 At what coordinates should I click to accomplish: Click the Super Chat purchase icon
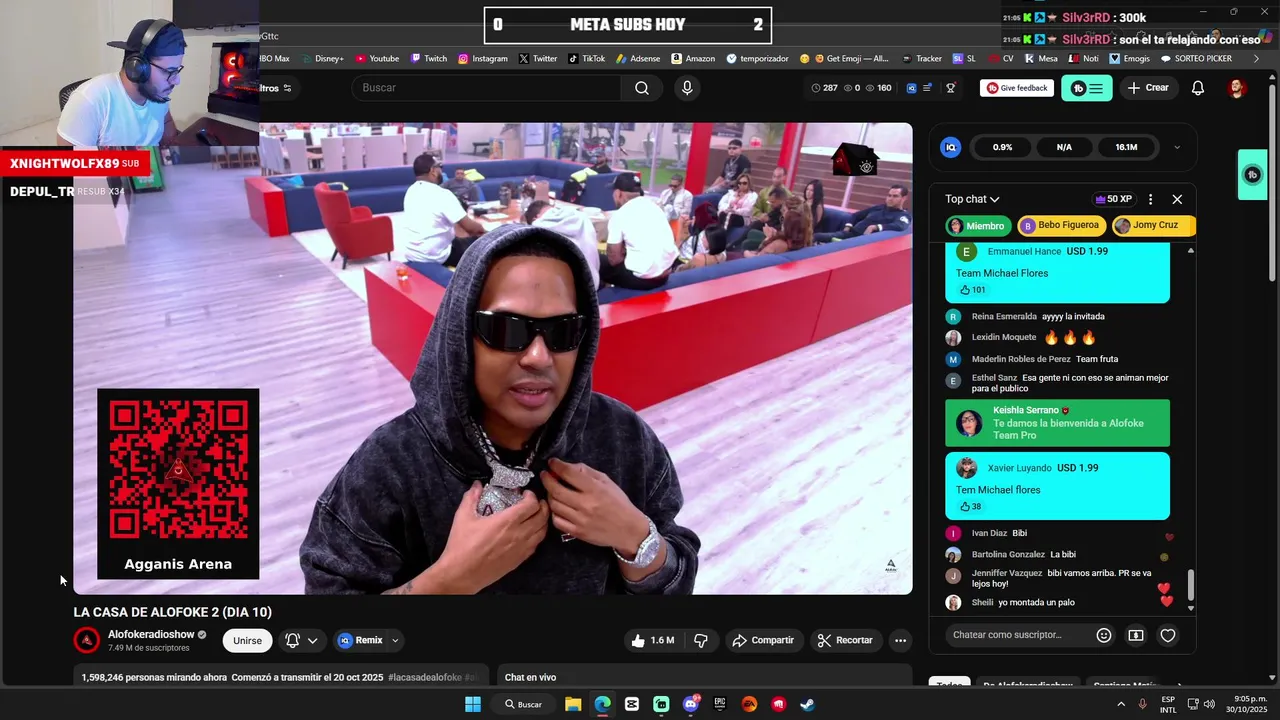(x=1136, y=635)
